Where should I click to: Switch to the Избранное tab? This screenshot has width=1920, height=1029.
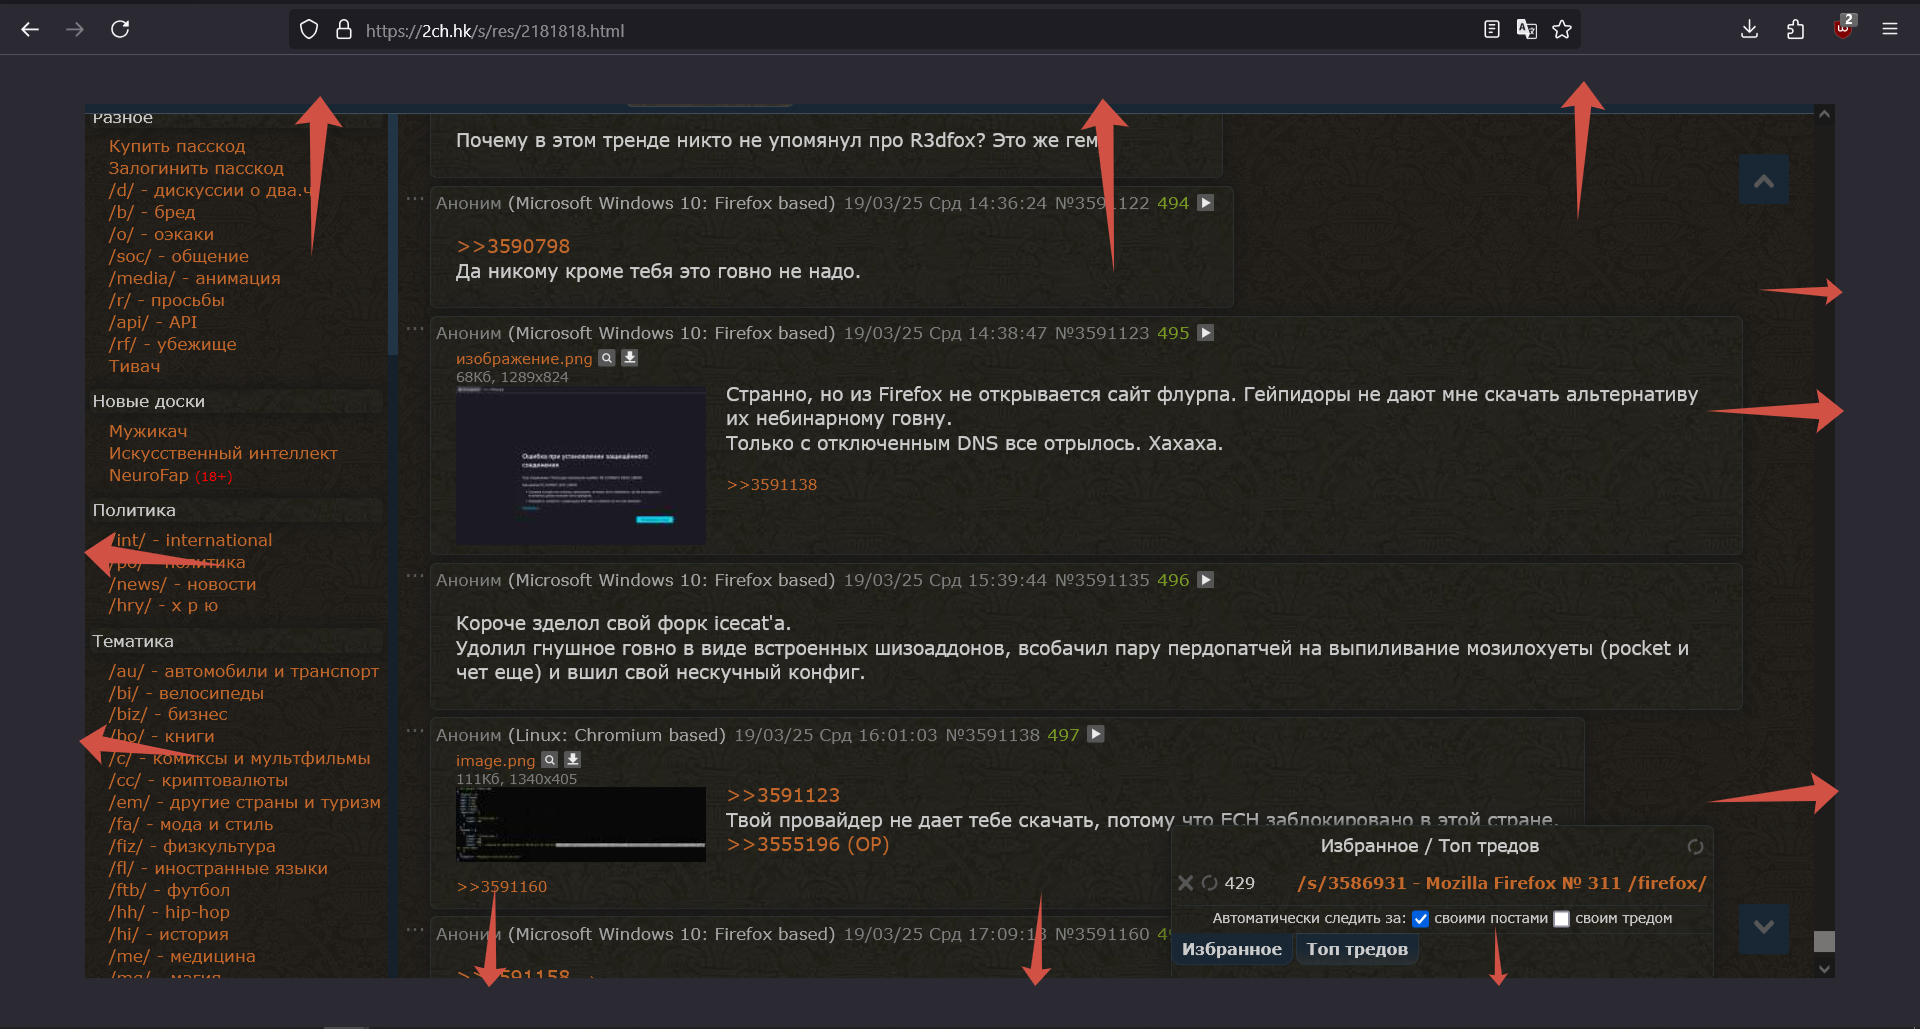coord(1232,949)
